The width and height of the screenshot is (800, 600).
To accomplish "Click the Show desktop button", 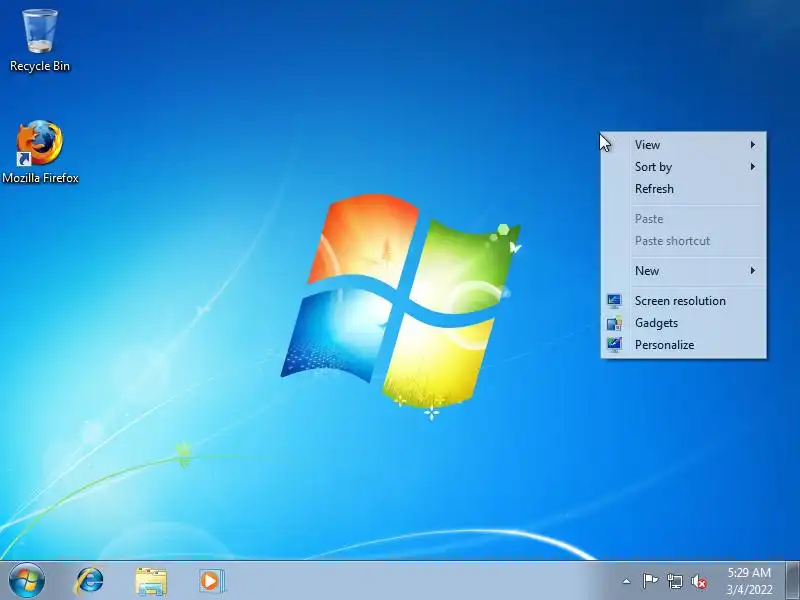I will [792, 581].
